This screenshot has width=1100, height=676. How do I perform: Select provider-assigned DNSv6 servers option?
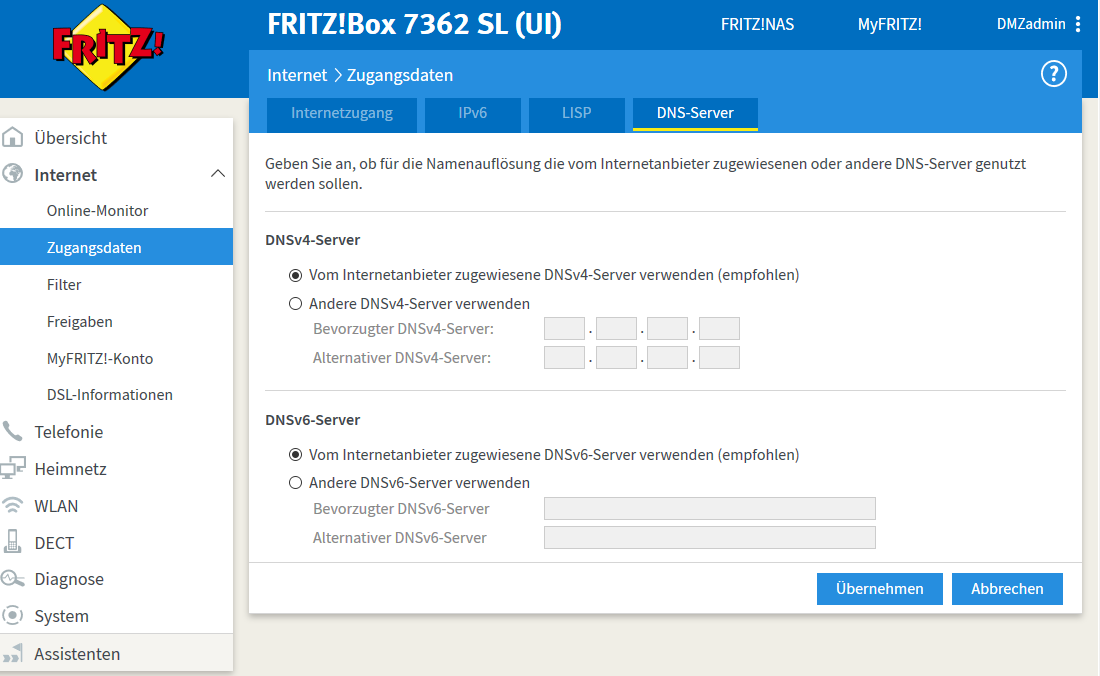click(x=295, y=454)
